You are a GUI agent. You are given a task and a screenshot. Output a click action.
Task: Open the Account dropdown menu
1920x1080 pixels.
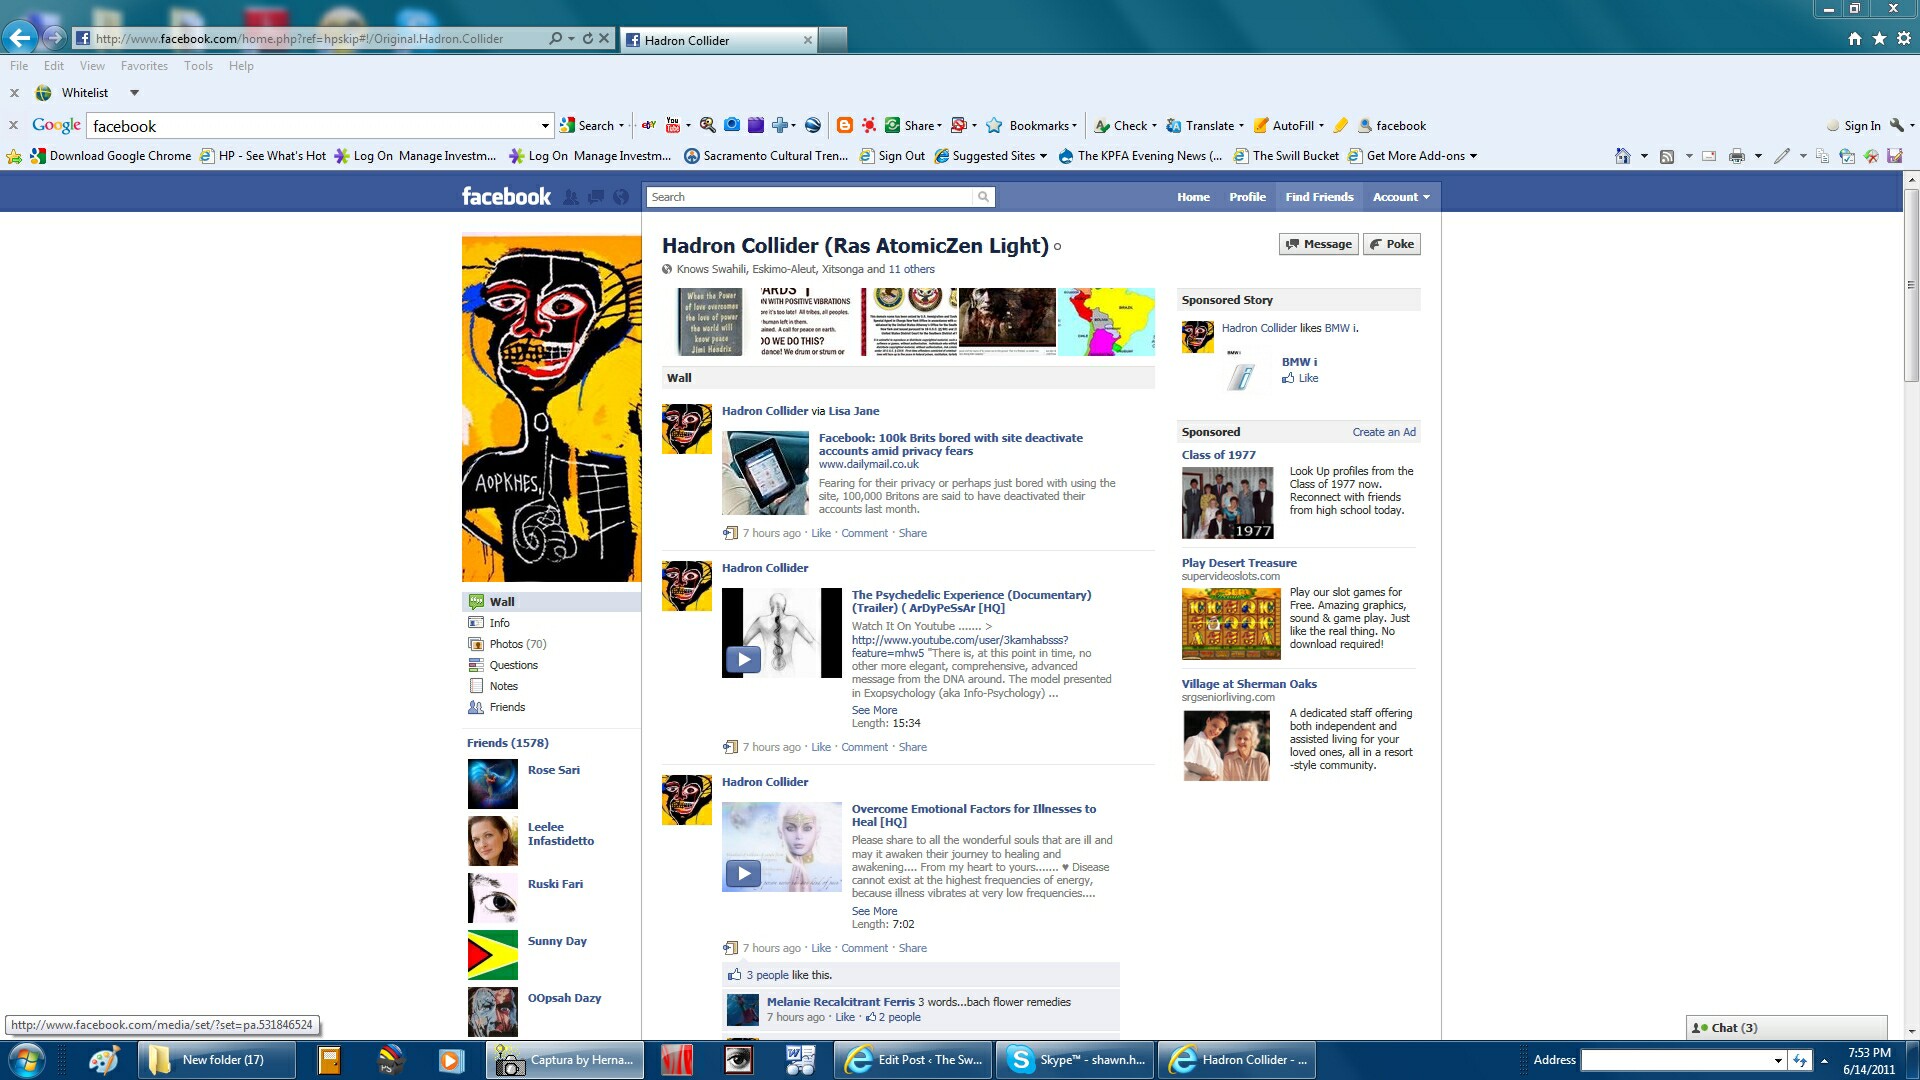point(1401,197)
